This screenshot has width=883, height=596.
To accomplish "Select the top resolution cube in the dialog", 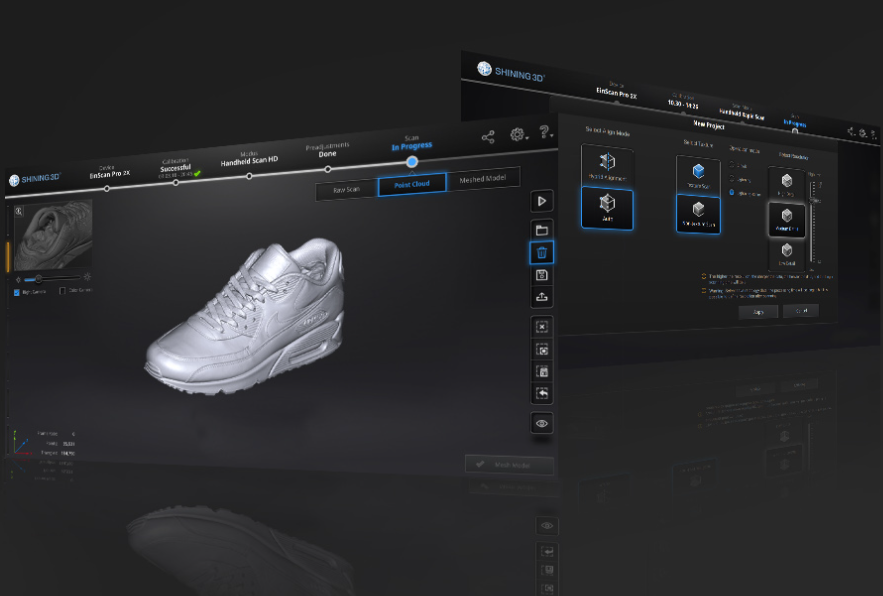I will 787,185.
